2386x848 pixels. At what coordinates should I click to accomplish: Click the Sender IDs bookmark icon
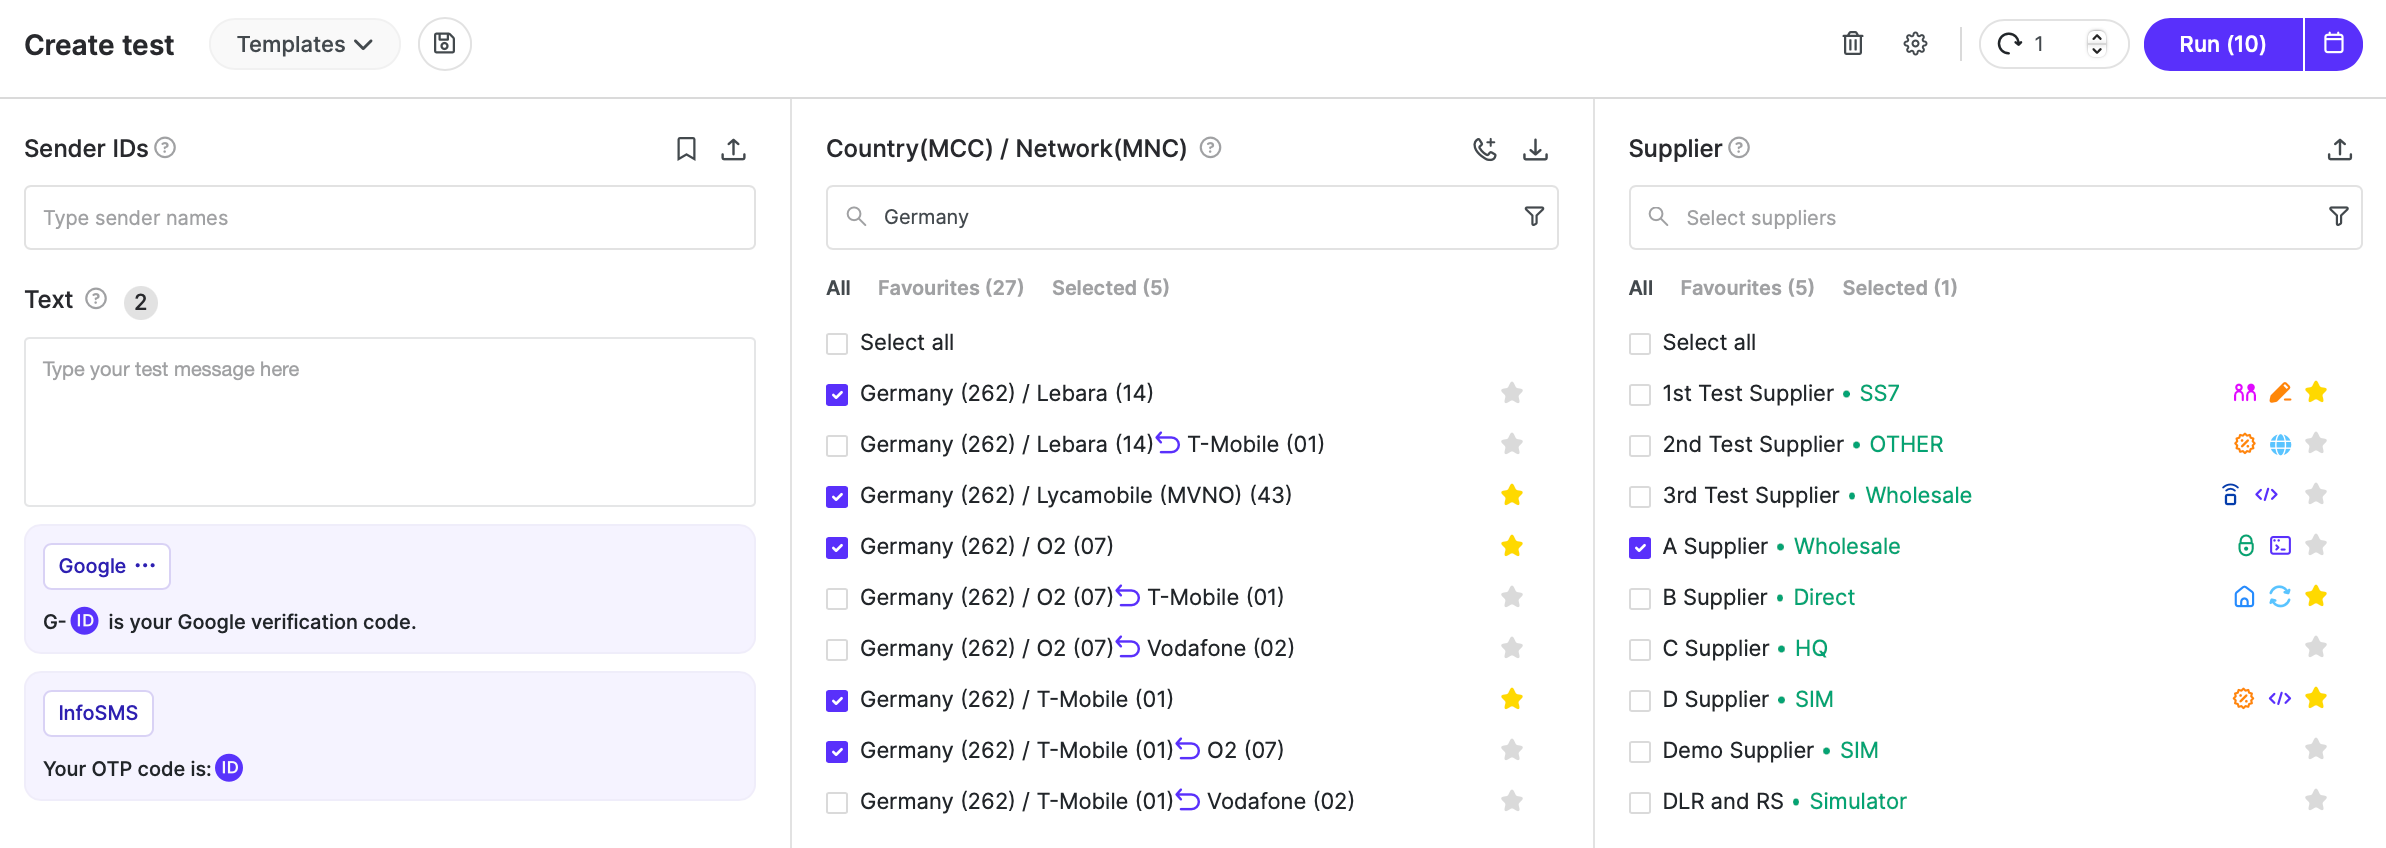(686, 149)
